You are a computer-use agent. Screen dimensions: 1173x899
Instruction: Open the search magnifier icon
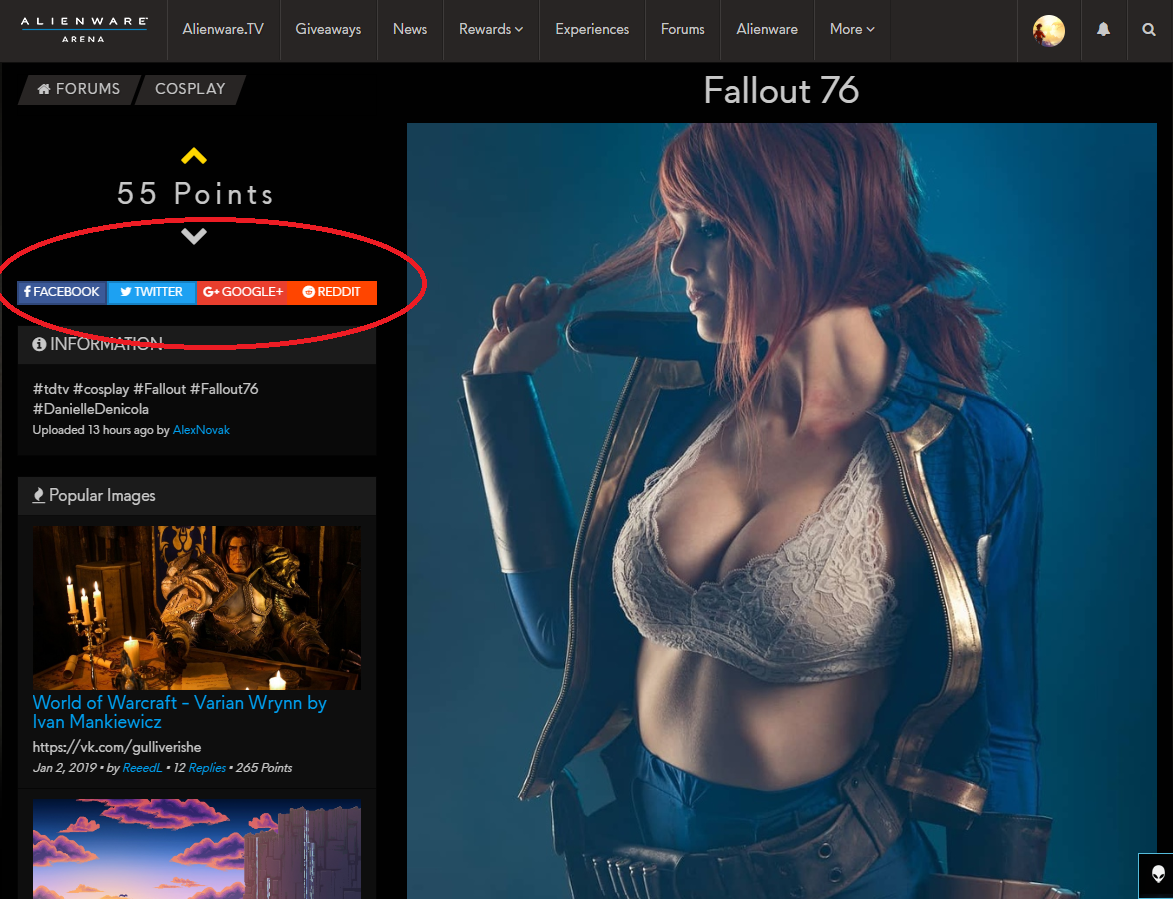coord(1149,29)
